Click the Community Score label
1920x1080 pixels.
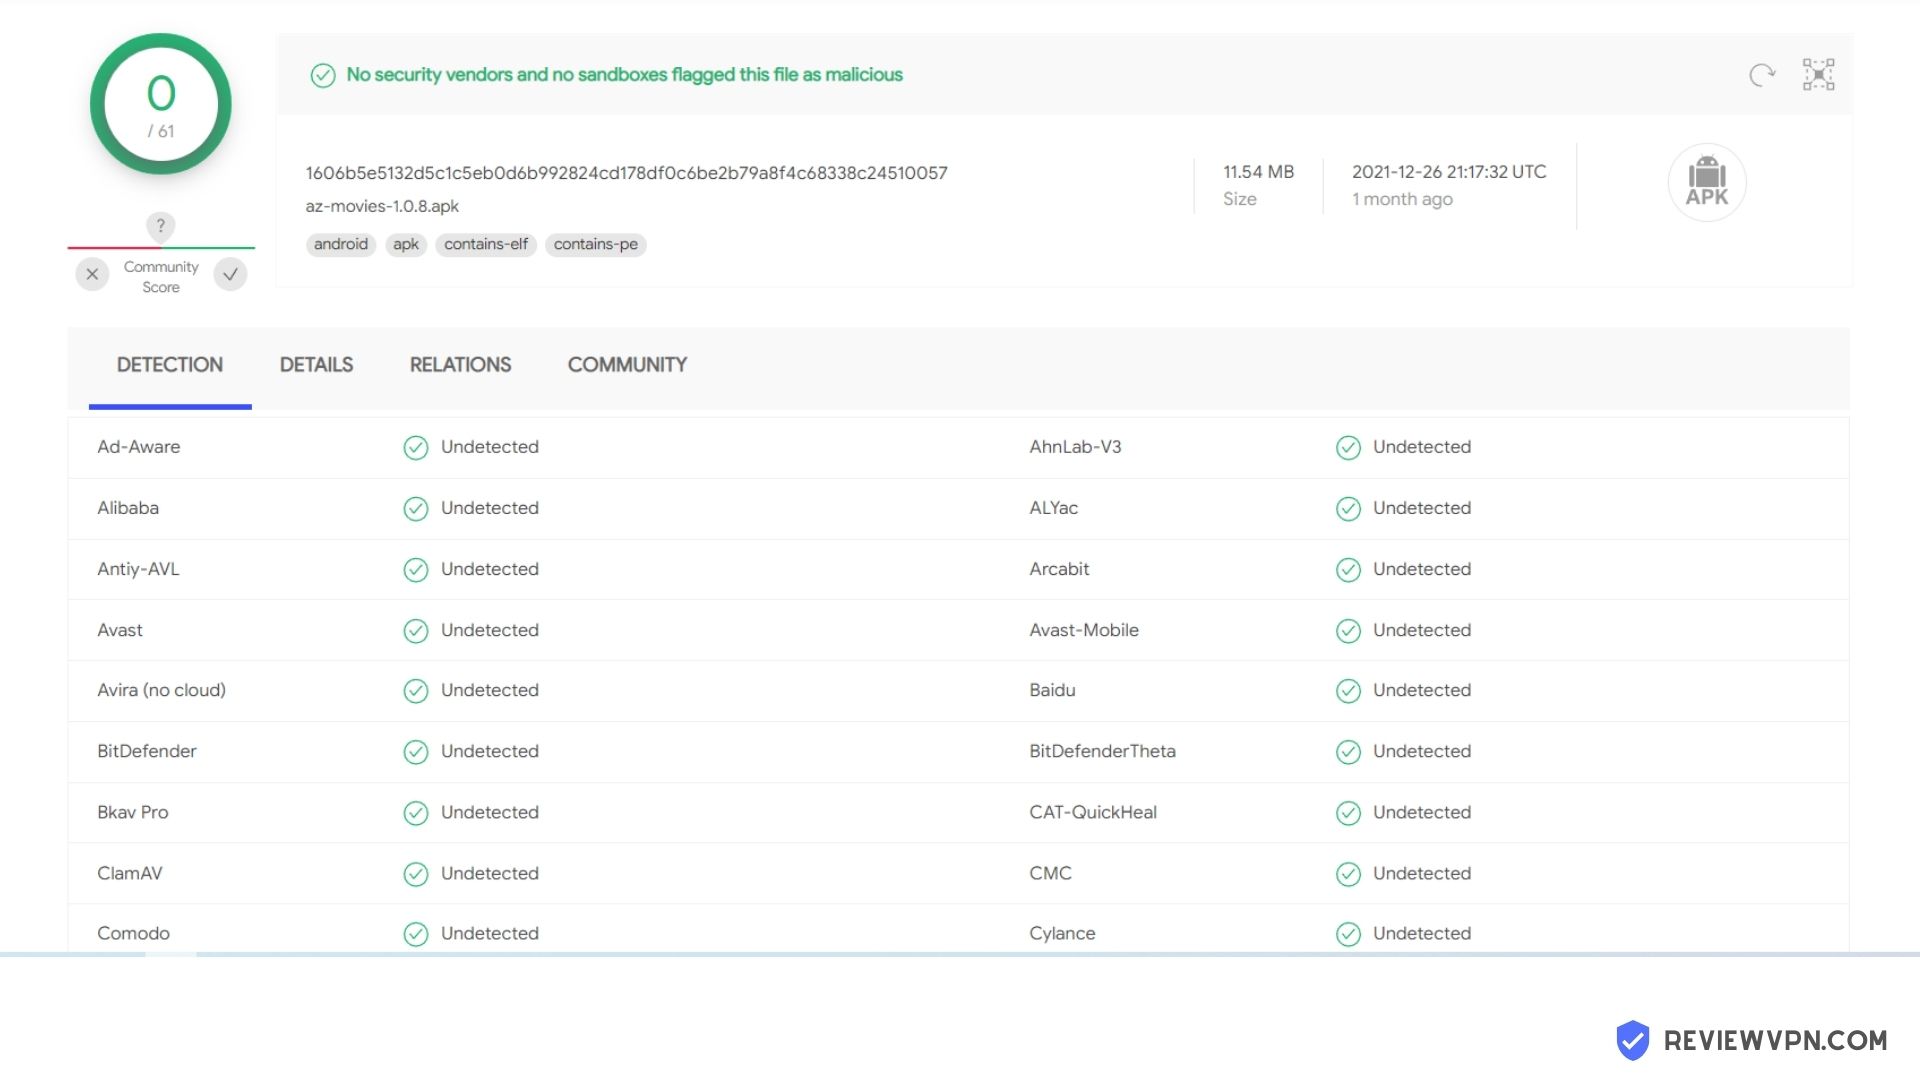point(161,277)
